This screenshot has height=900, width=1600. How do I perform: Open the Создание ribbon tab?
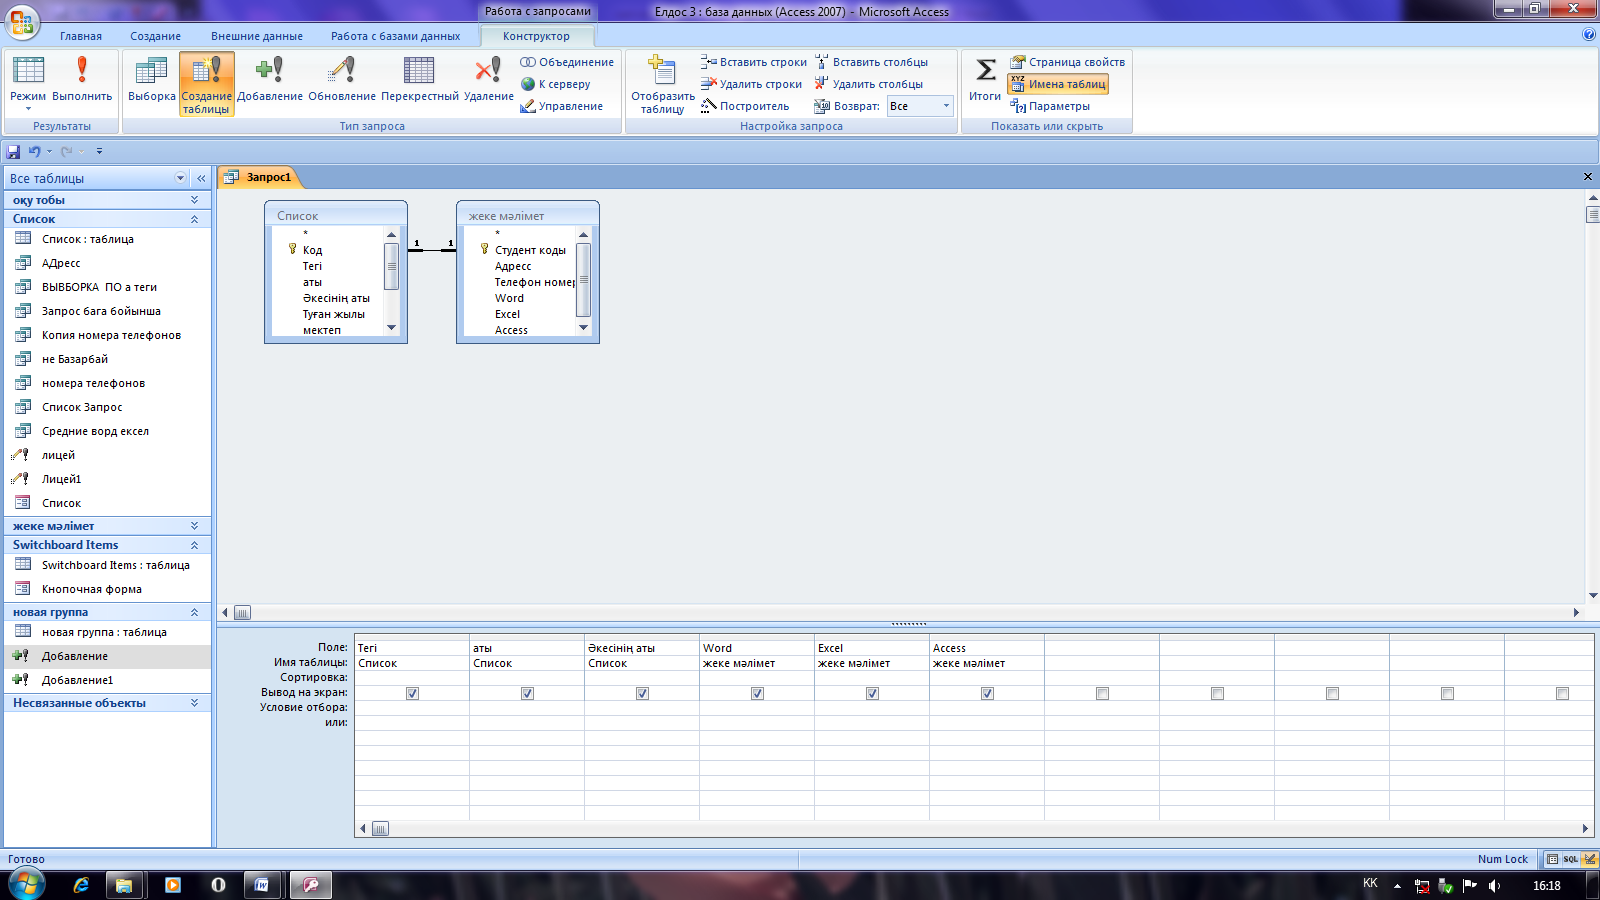(x=156, y=36)
